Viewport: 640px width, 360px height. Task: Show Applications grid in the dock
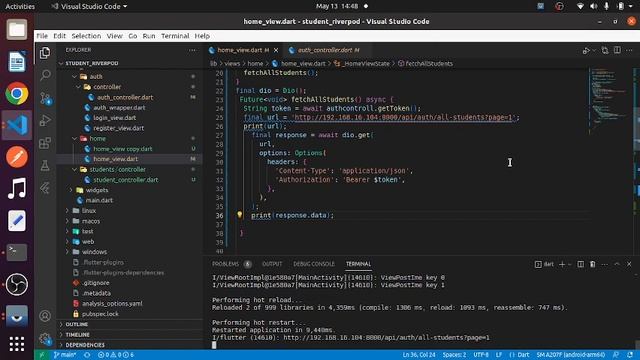pos(17,344)
